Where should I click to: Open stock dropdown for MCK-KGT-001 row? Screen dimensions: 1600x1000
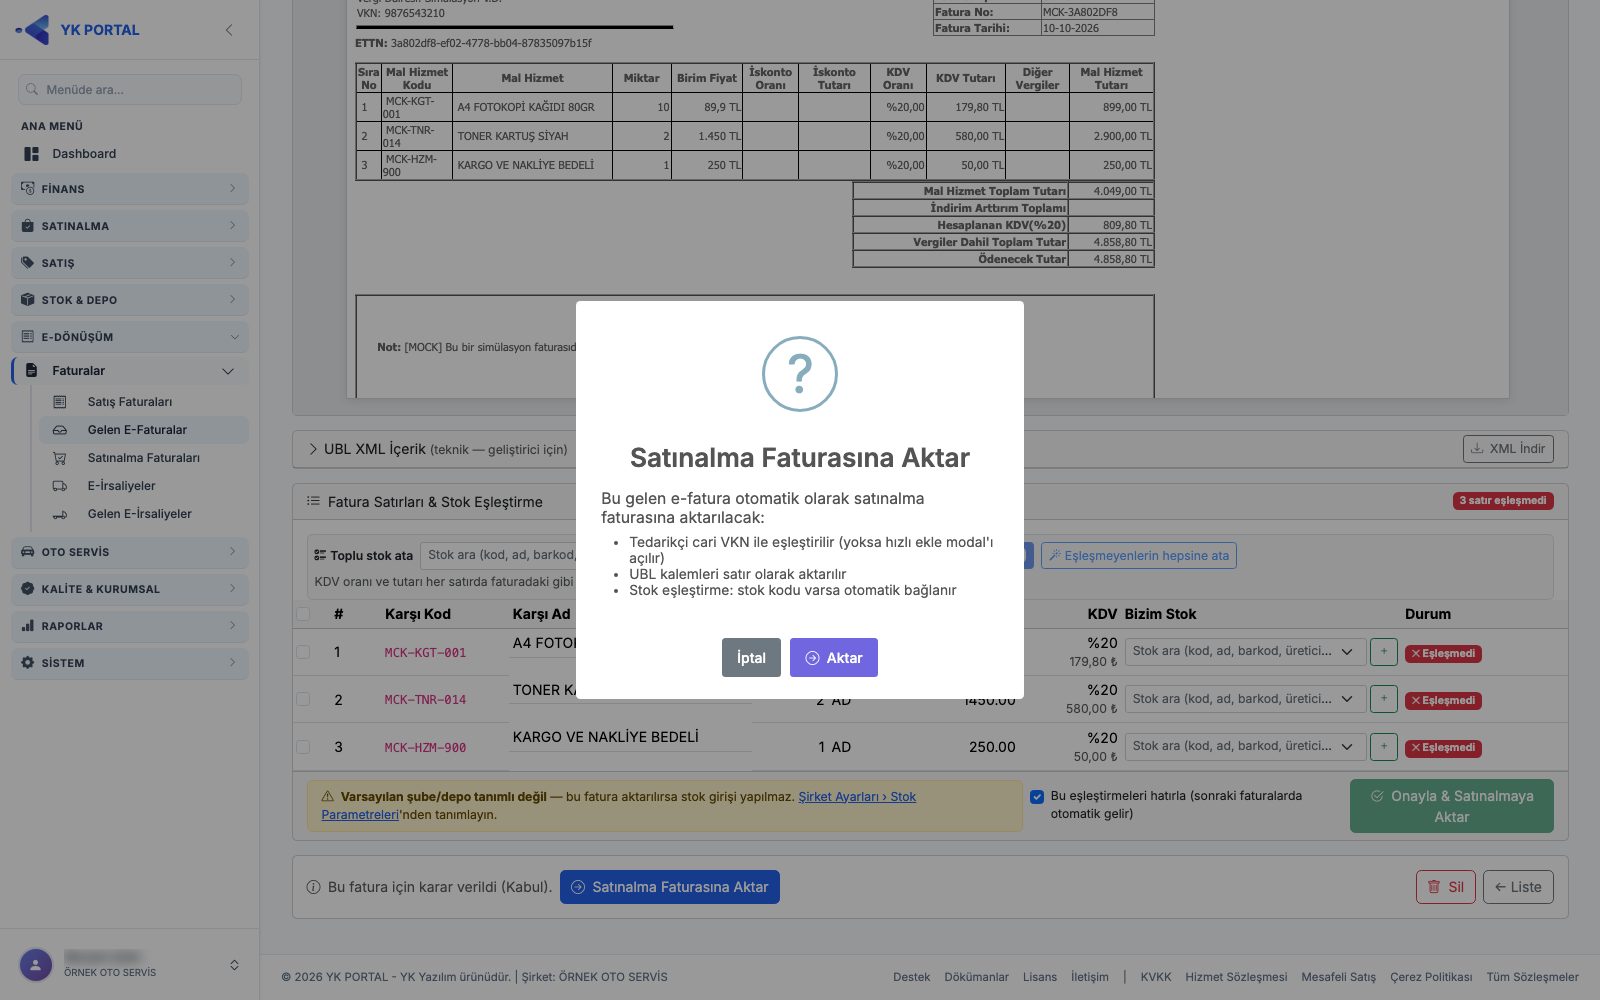pyautogui.click(x=1244, y=651)
